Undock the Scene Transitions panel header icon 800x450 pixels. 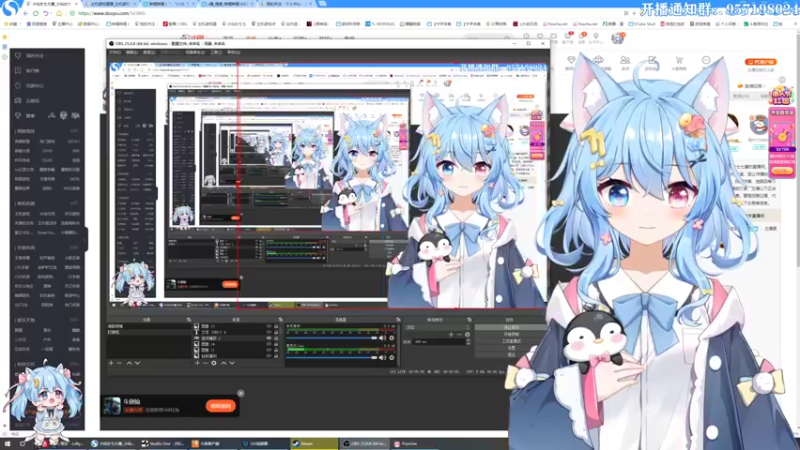pos(469,319)
